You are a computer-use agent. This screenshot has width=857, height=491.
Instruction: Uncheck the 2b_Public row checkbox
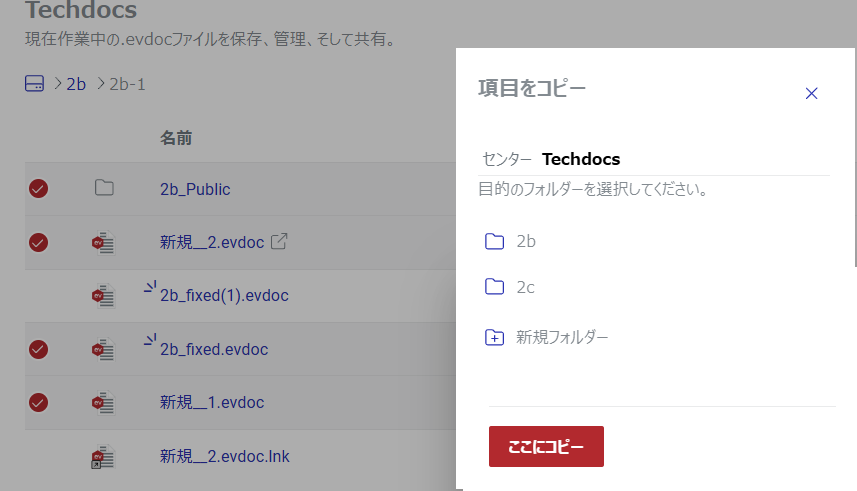tap(38, 189)
